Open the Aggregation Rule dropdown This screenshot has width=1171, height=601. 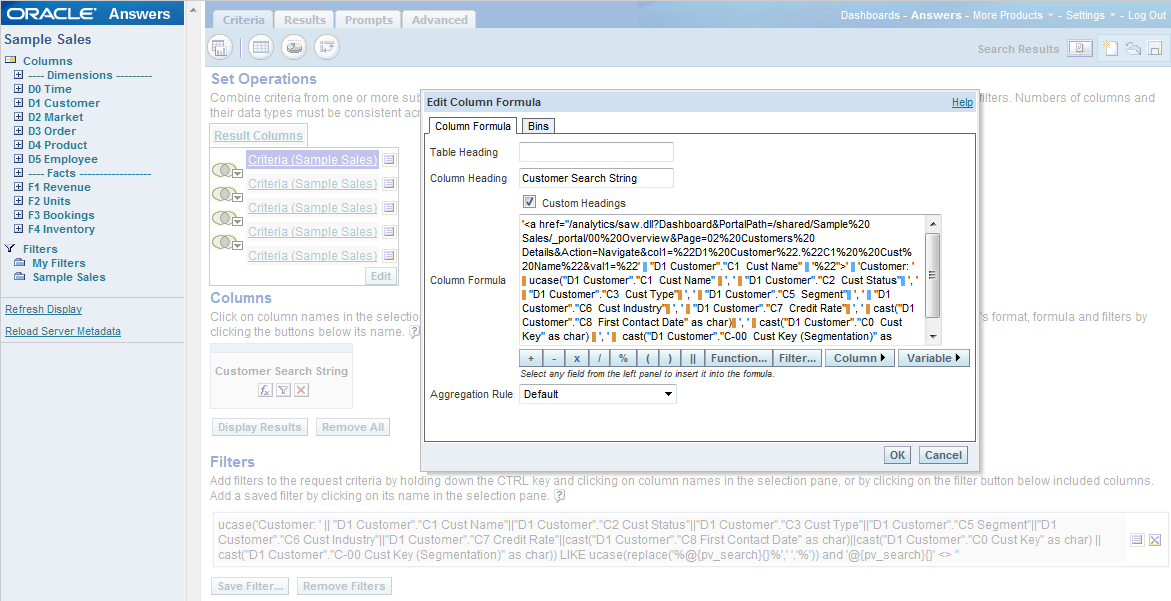(597, 394)
